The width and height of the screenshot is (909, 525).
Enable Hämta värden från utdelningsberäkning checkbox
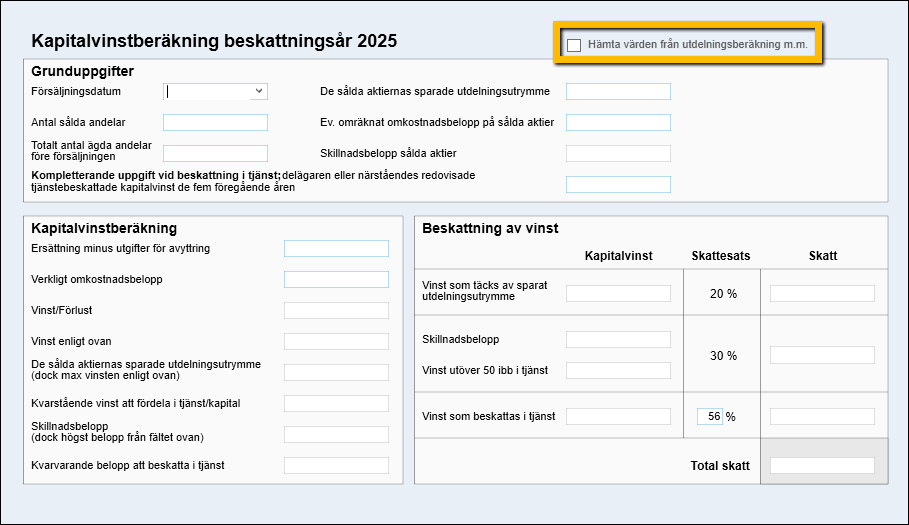pyautogui.click(x=574, y=45)
